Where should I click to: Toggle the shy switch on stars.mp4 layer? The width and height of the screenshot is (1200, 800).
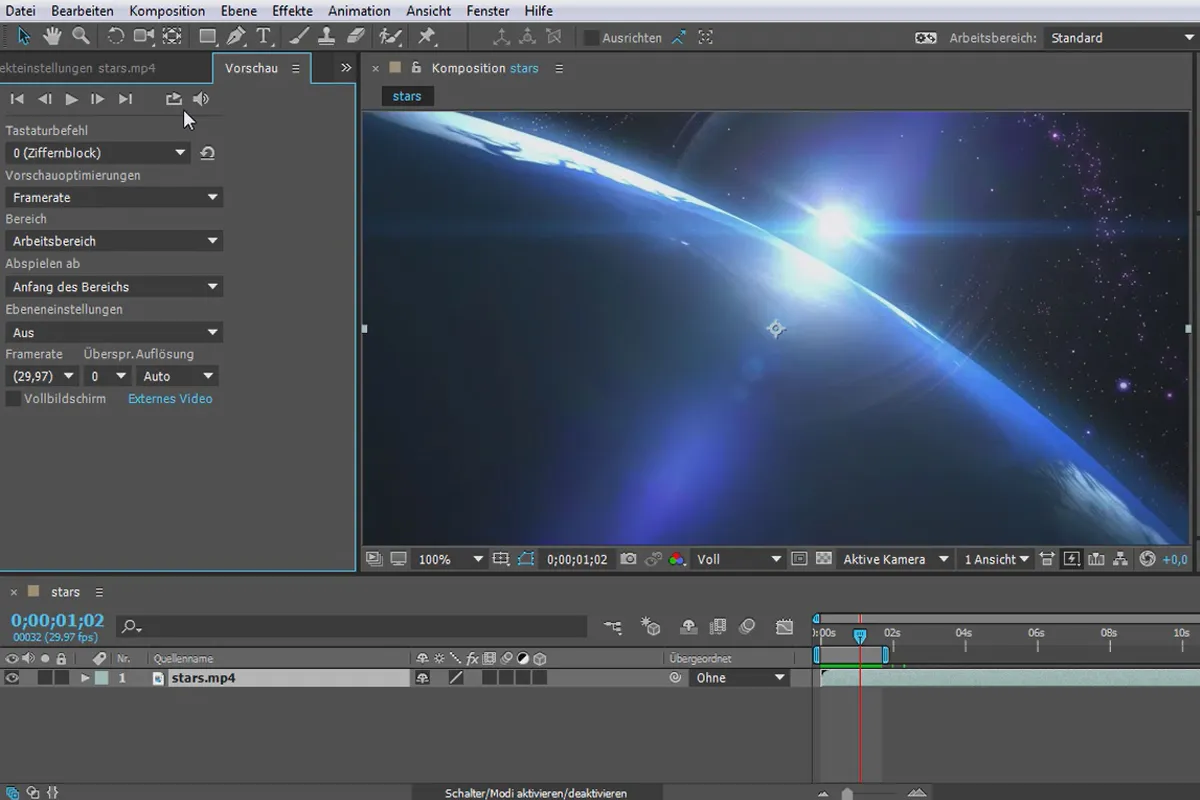point(423,677)
